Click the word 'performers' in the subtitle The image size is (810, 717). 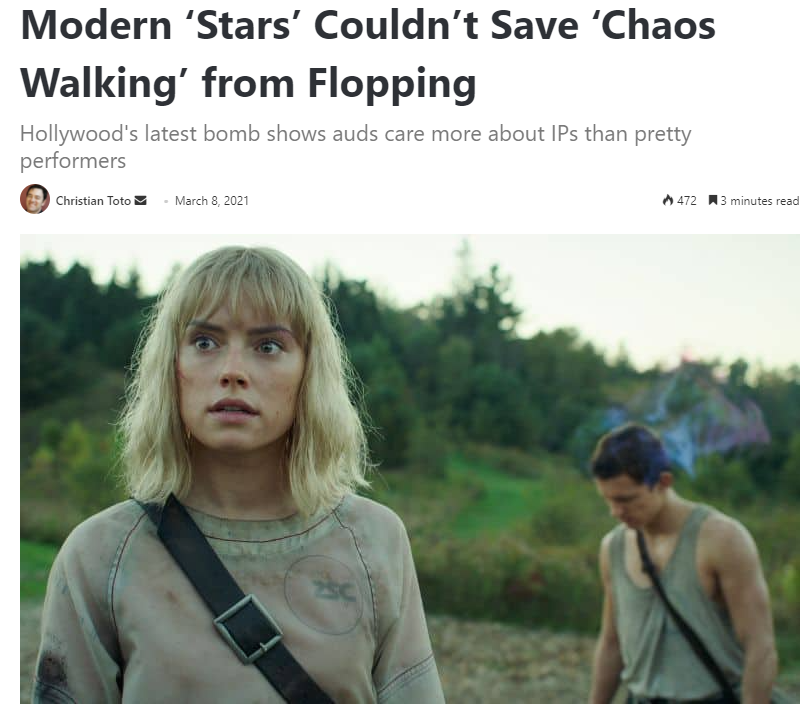(73, 161)
